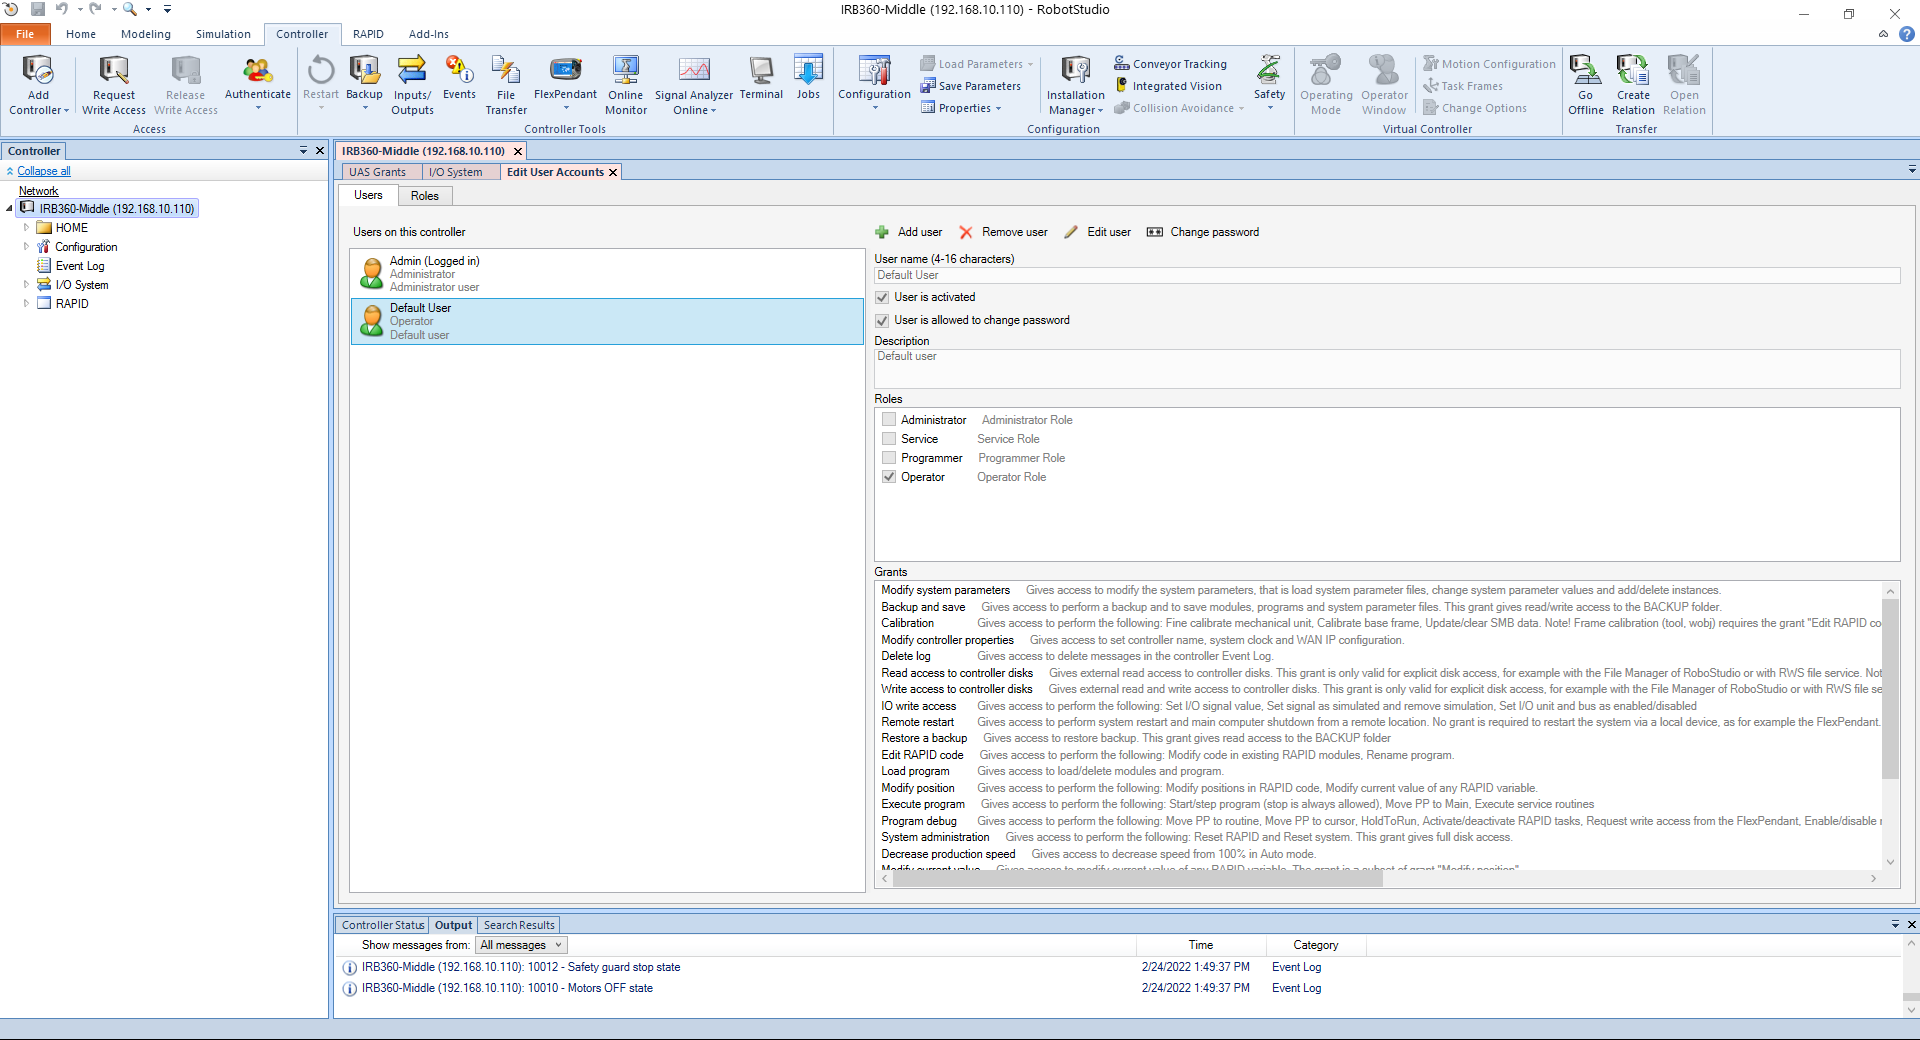Switch to Controller Status tab
The width and height of the screenshot is (1920, 1040).
pos(383,925)
